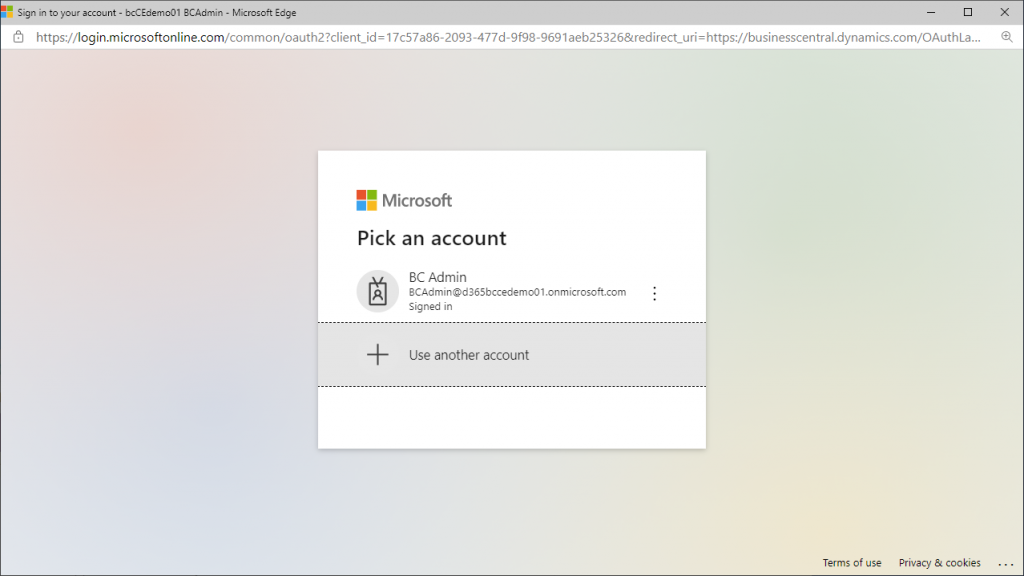Click the plus icon beside Use another account

tap(377, 355)
